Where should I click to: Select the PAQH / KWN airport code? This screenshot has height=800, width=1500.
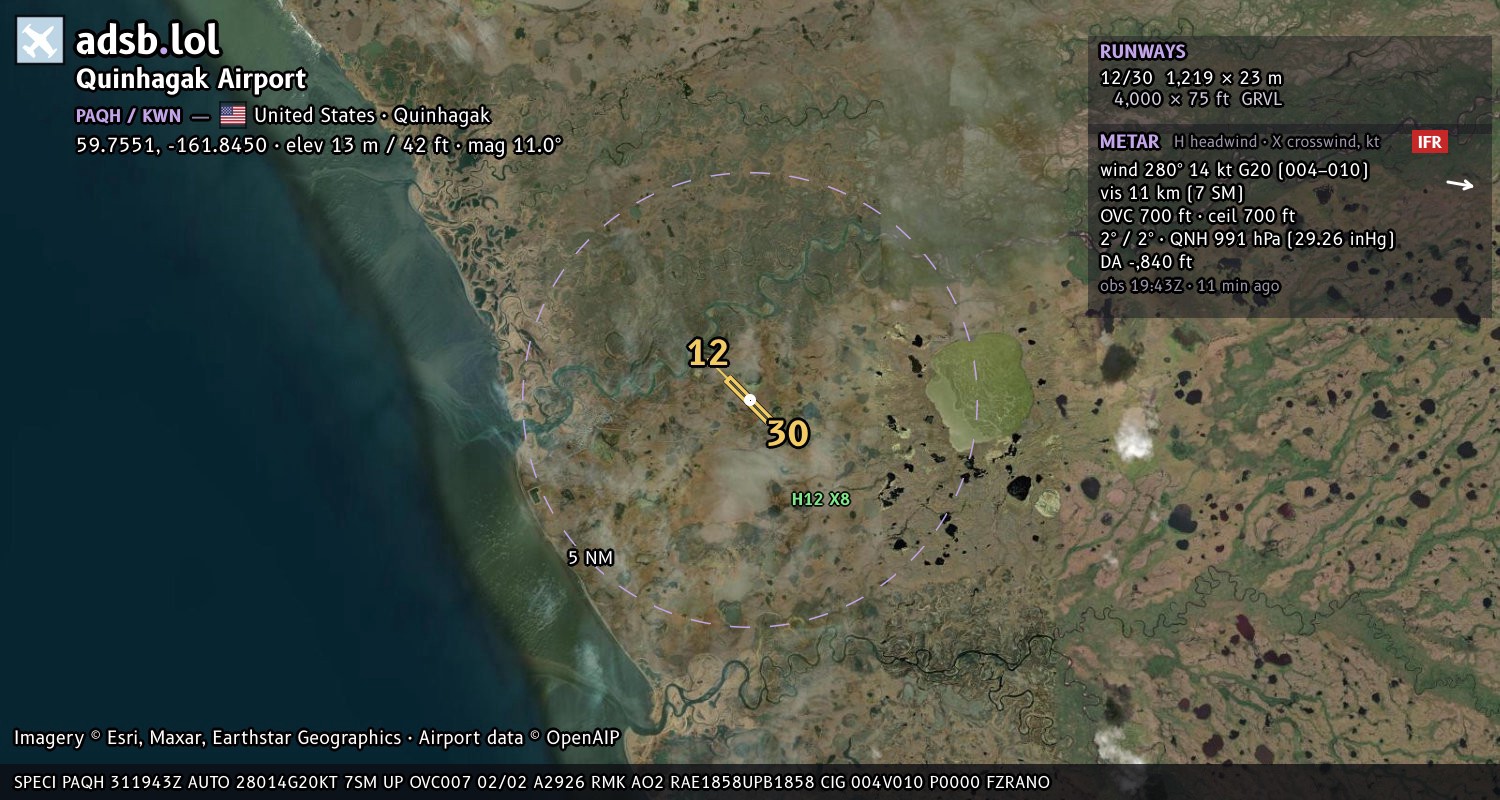tap(128, 115)
